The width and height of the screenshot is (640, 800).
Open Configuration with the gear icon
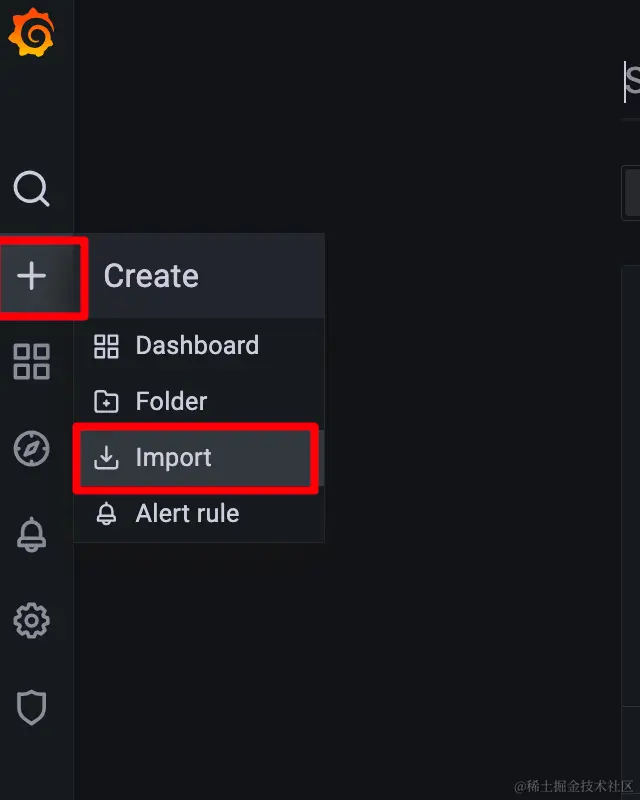pyautogui.click(x=33, y=621)
